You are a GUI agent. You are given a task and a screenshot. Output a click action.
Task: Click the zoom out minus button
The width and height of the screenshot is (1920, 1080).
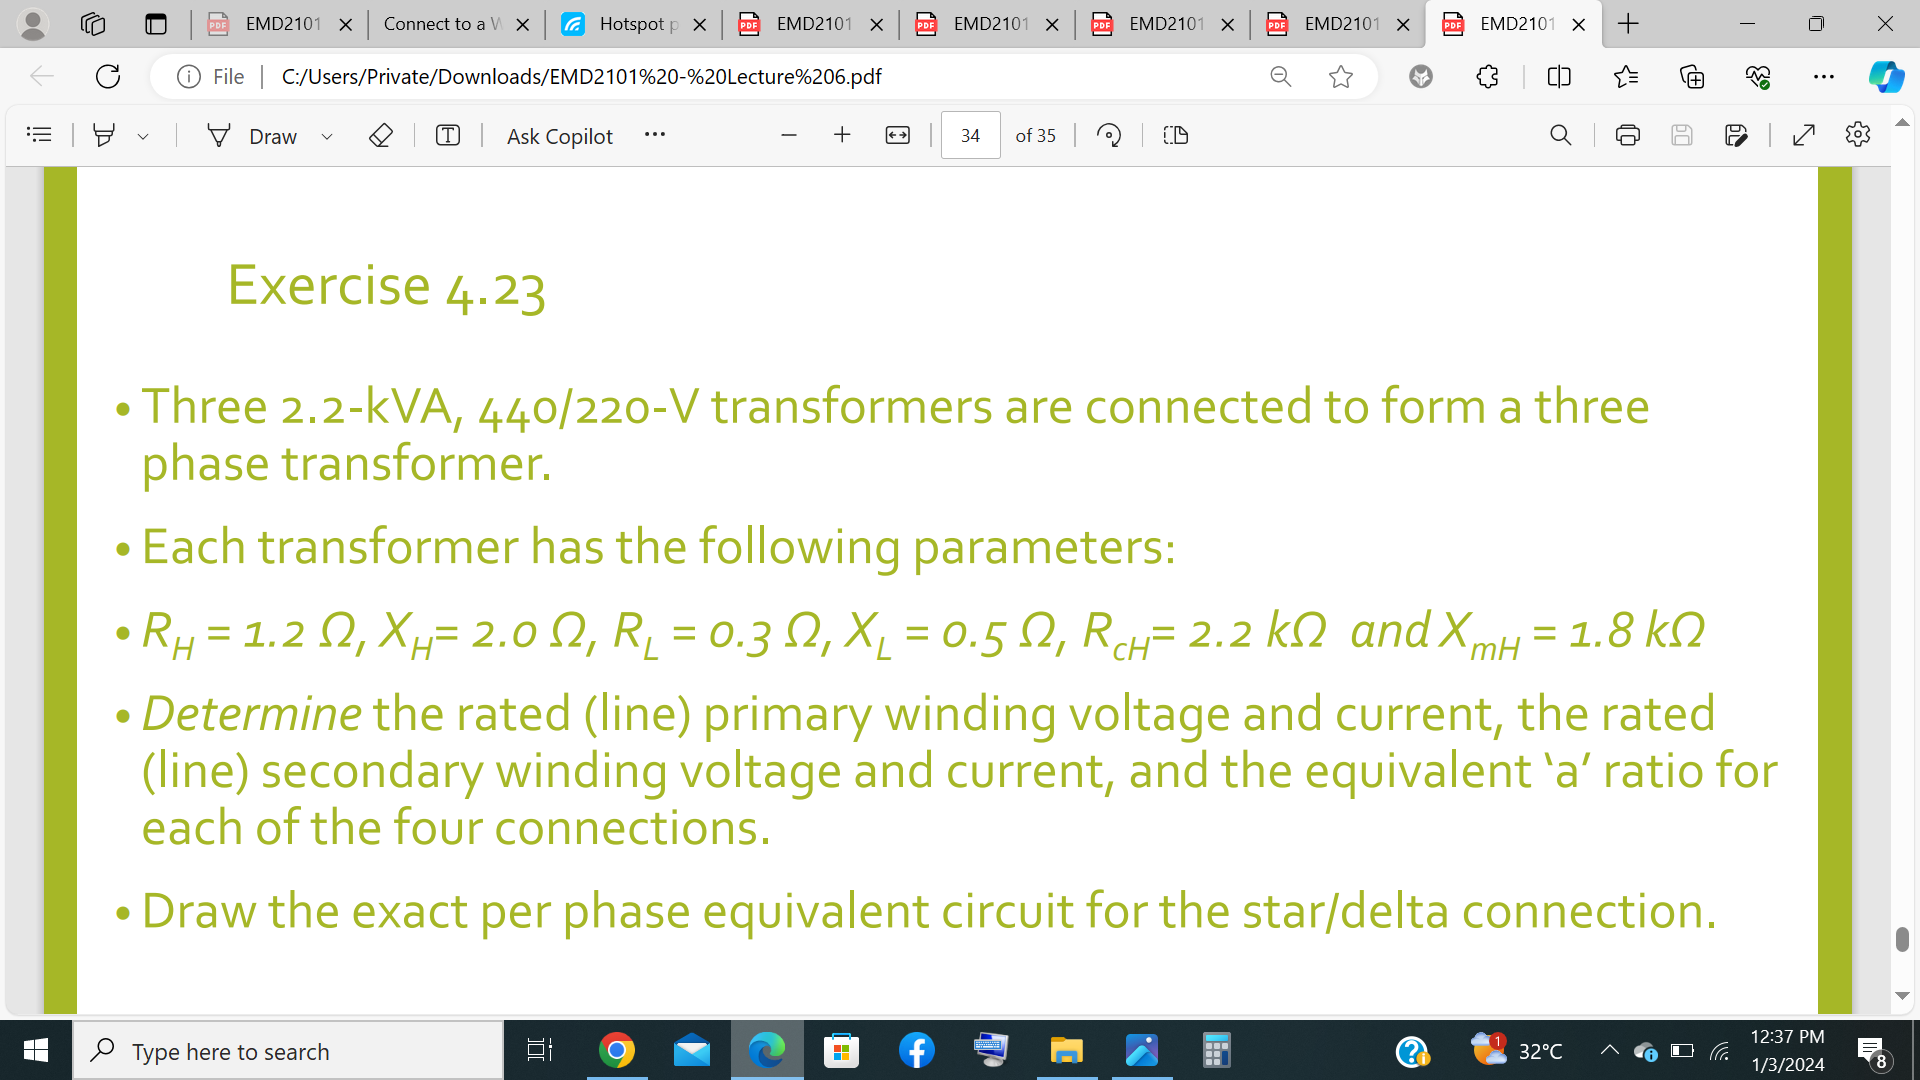(789, 135)
